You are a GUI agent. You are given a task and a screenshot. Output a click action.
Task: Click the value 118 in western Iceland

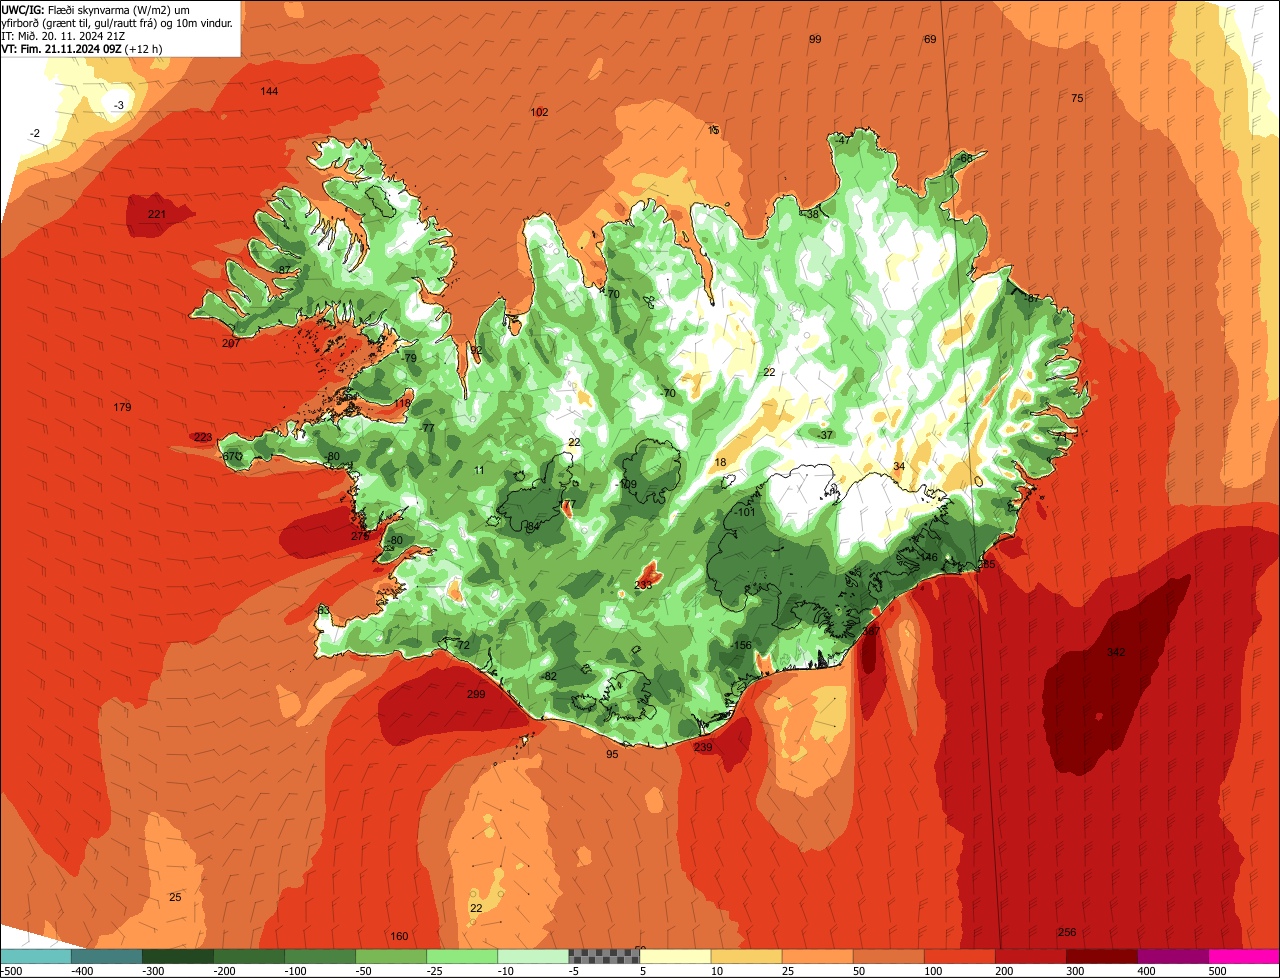(402, 403)
